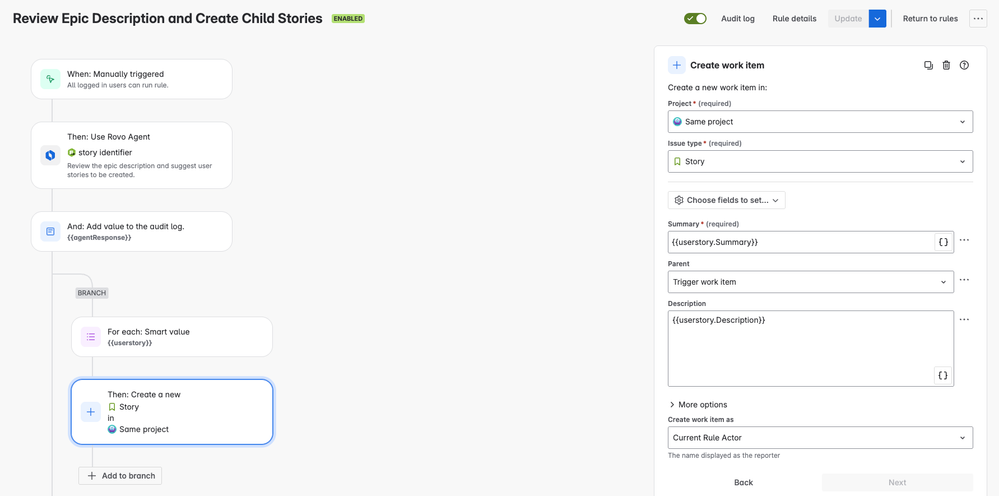Click the {{userstory}} smart value text
The width and height of the screenshot is (999, 496).
click(x=130, y=343)
